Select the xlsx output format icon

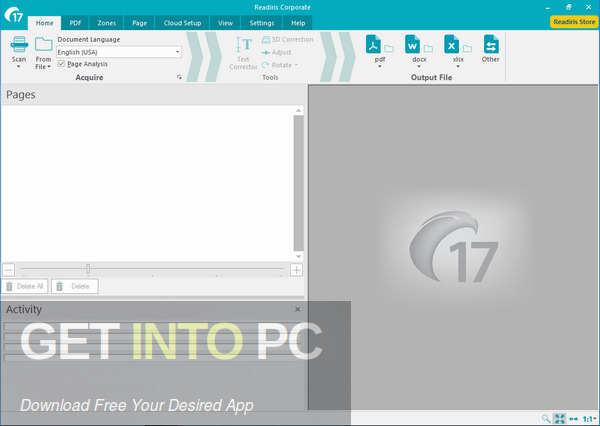click(451, 44)
